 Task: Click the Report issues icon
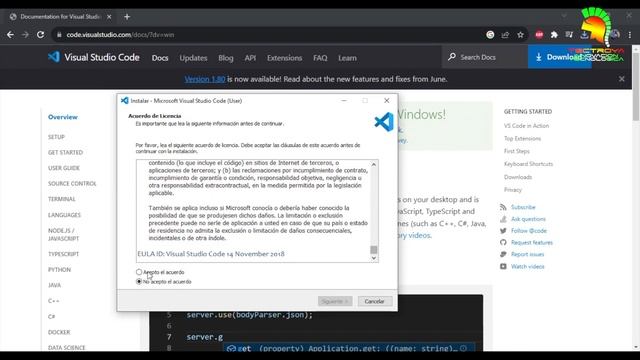[503, 254]
